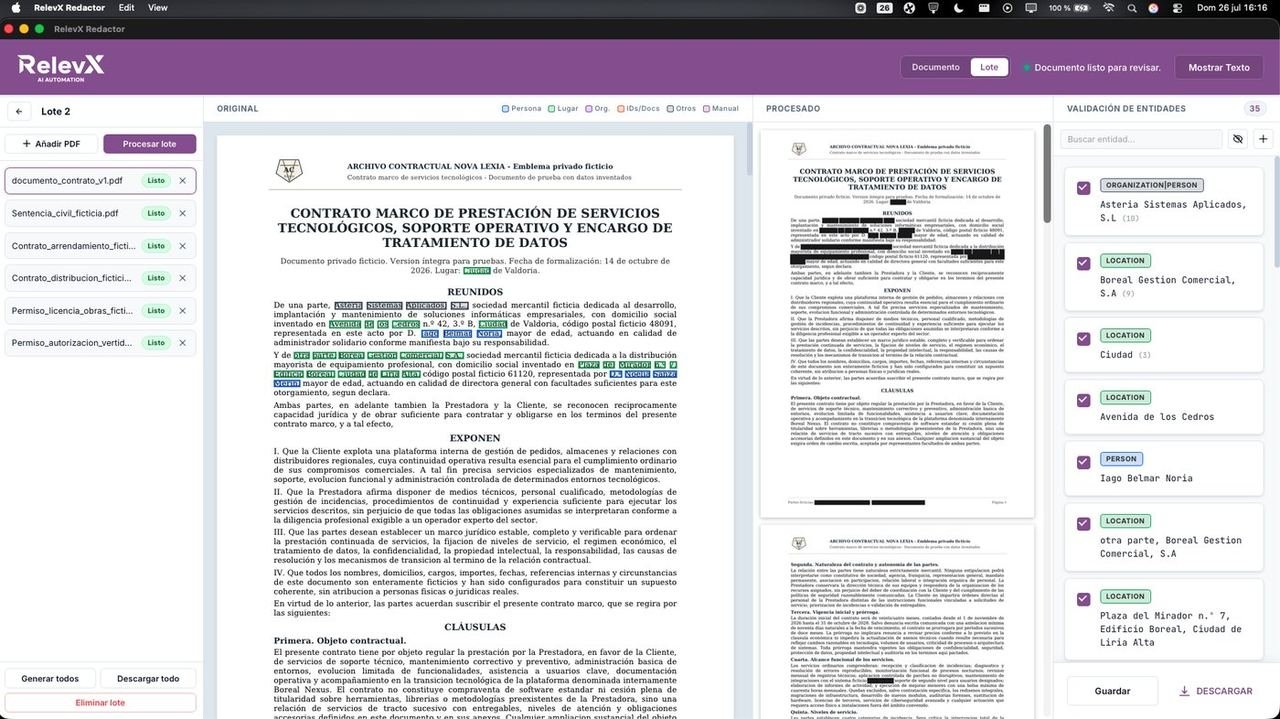Click Procesar lote button
The height and width of the screenshot is (719, 1280).
tap(149, 144)
